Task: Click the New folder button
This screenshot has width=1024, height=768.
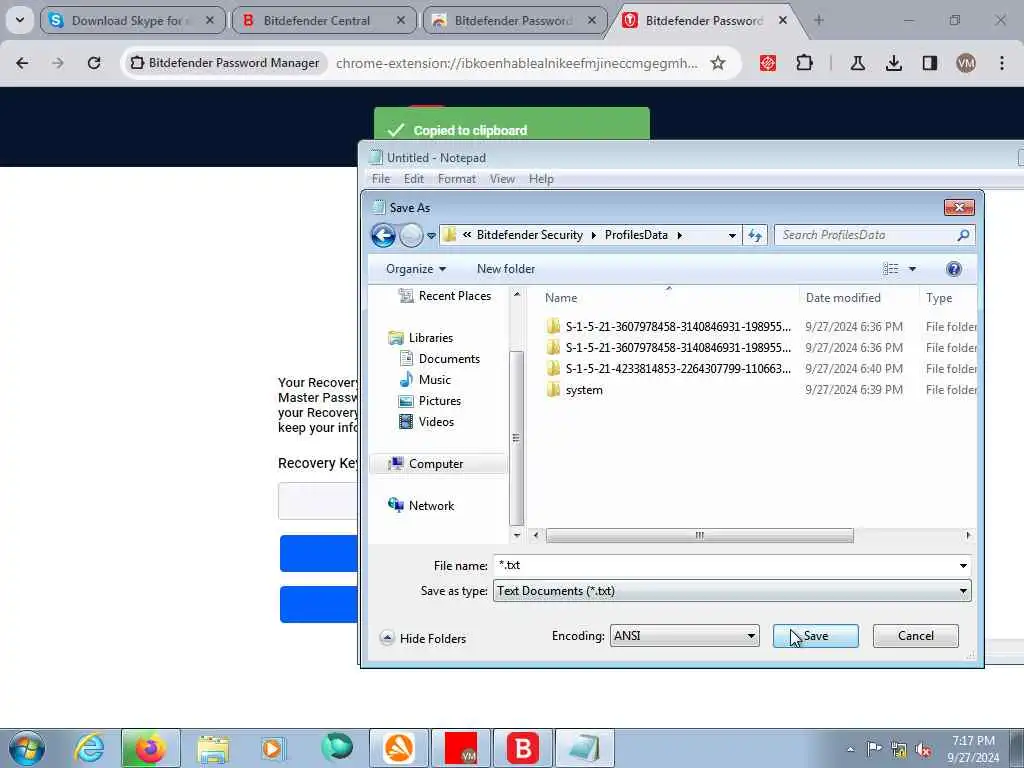Action: (x=505, y=269)
